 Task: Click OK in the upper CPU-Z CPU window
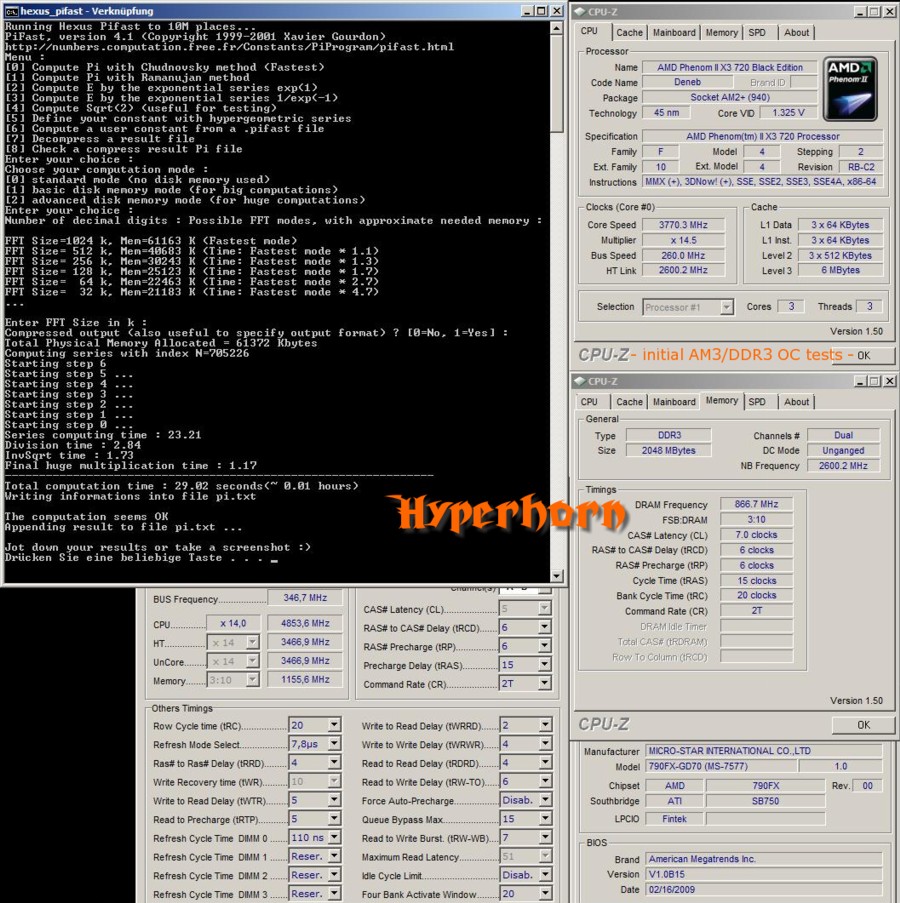pos(863,355)
